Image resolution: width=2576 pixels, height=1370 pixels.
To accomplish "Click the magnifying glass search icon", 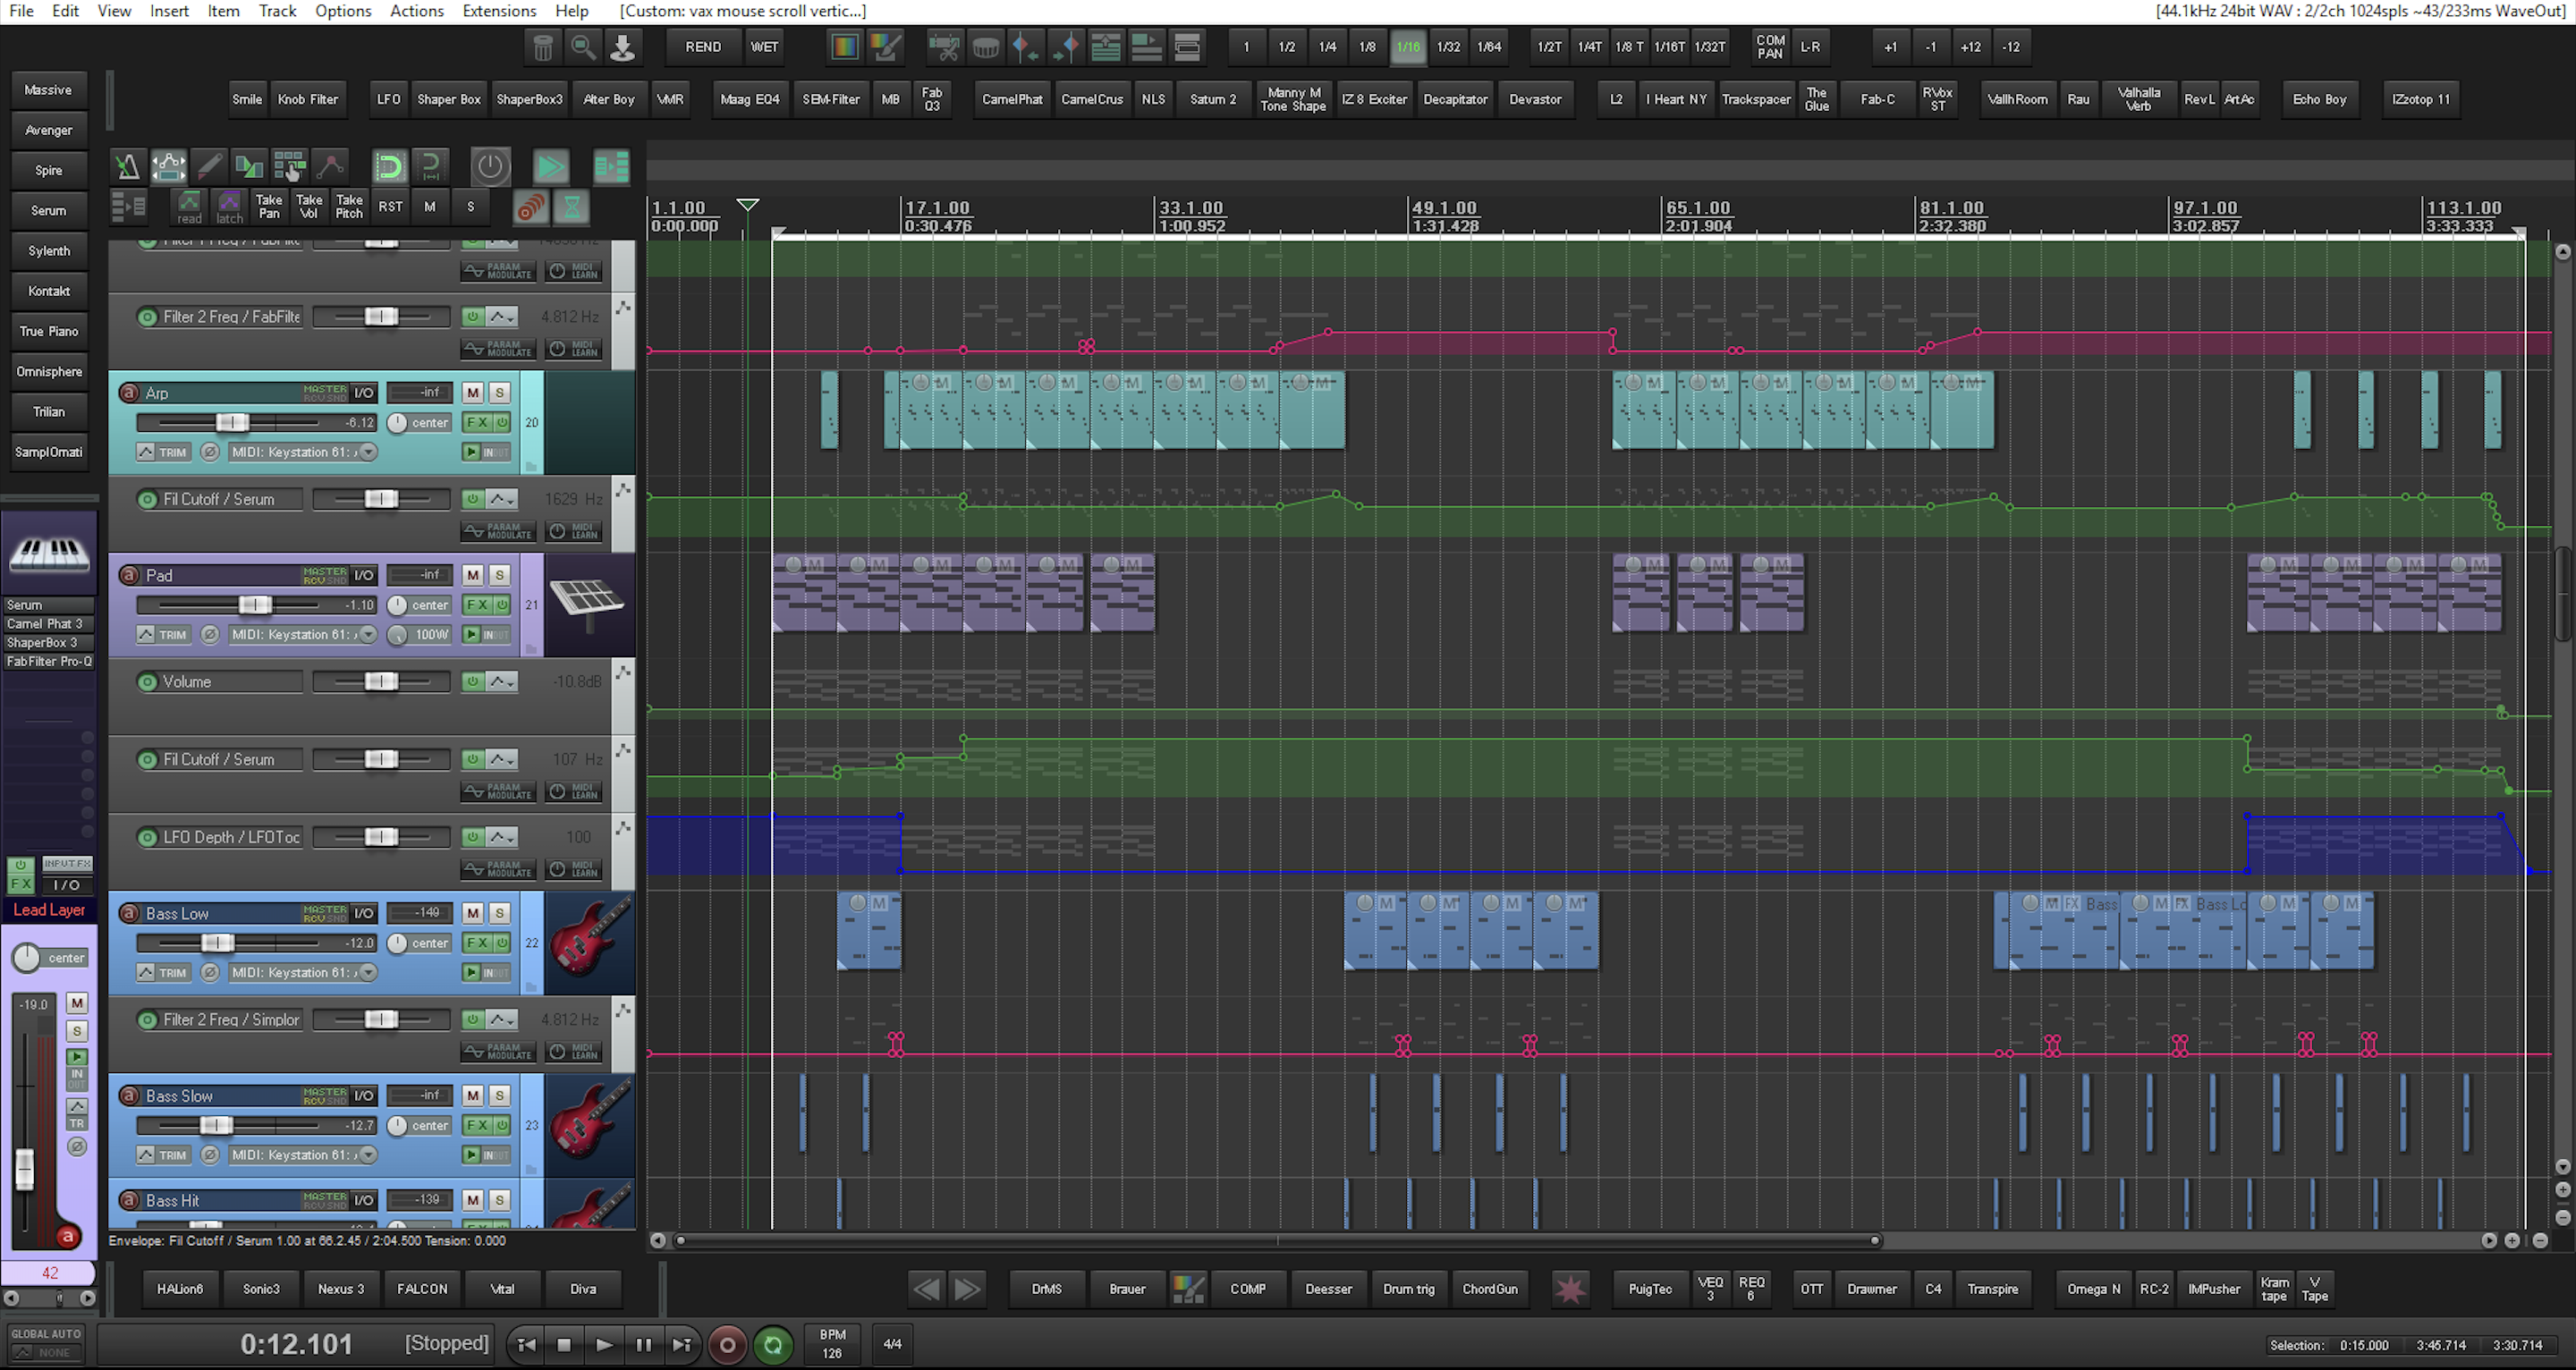I will [x=582, y=47].
